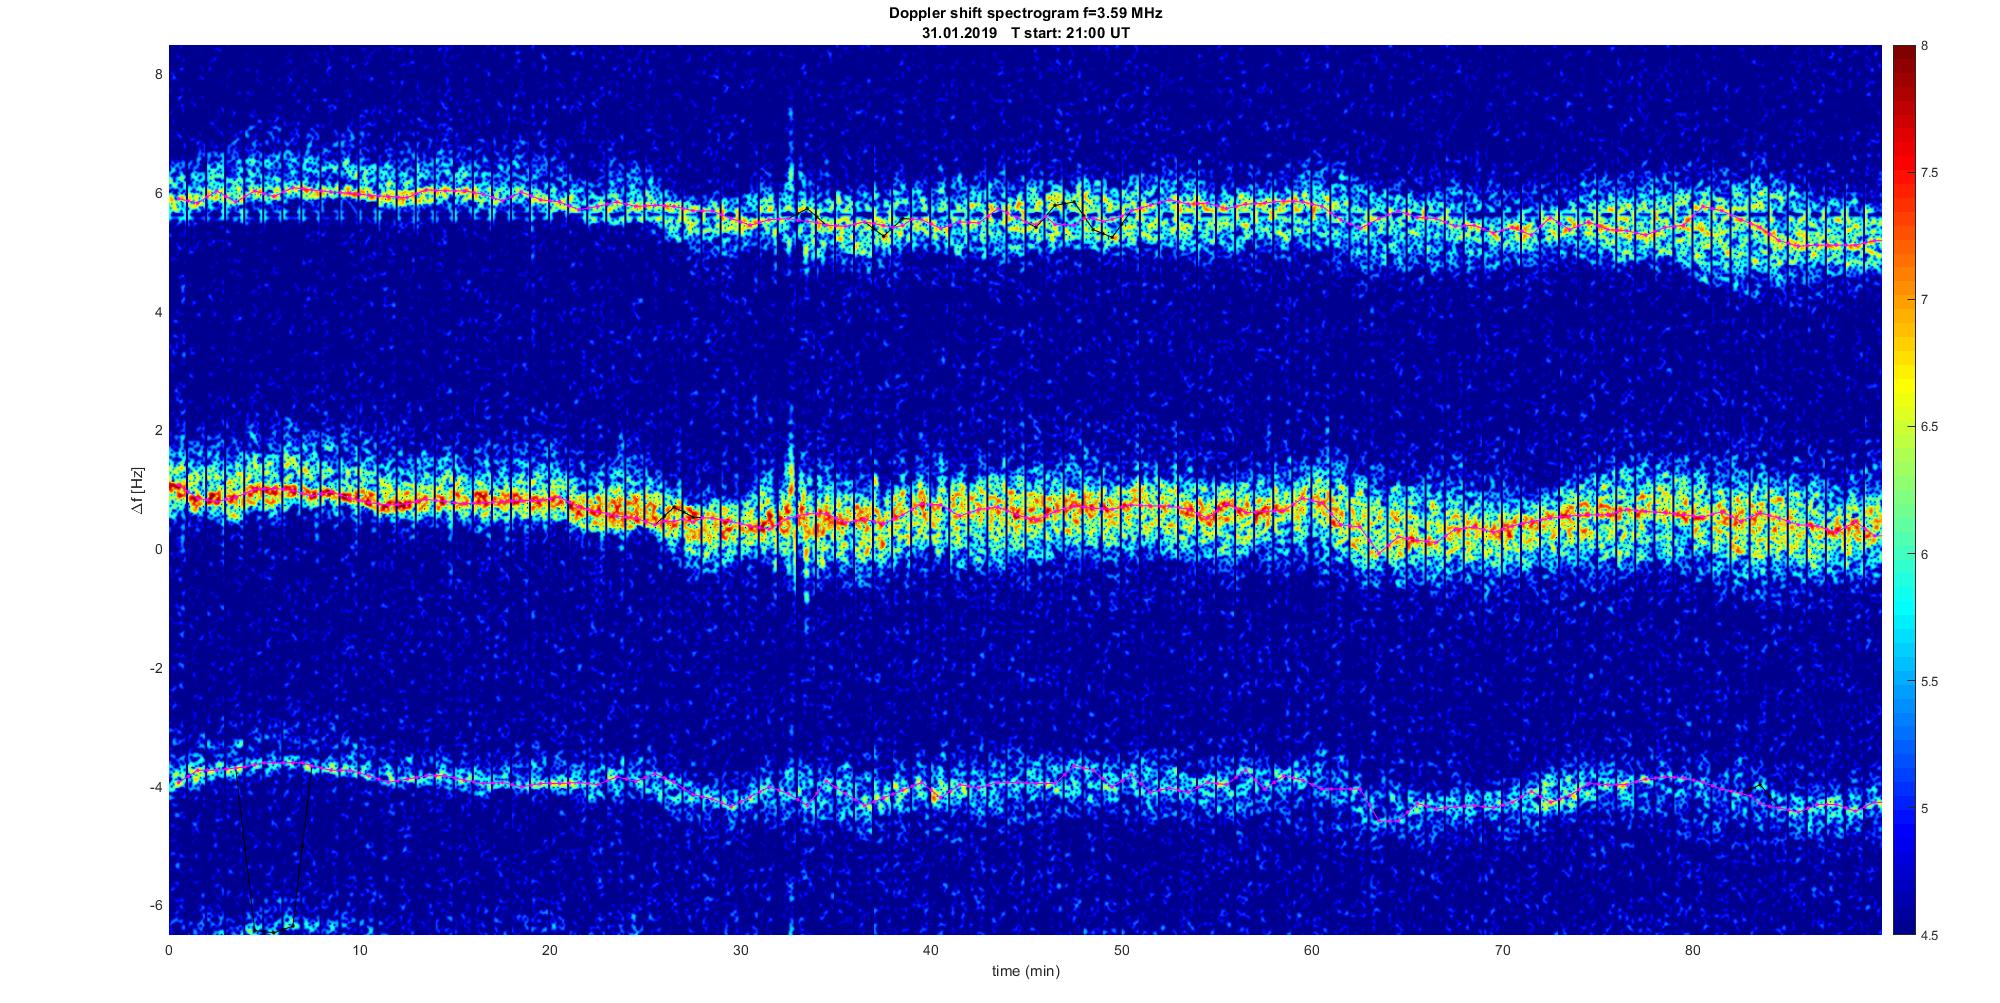Click the x-axis tick label "70"
This screenshot has width=2000, height=1003.
[1502, 950]
